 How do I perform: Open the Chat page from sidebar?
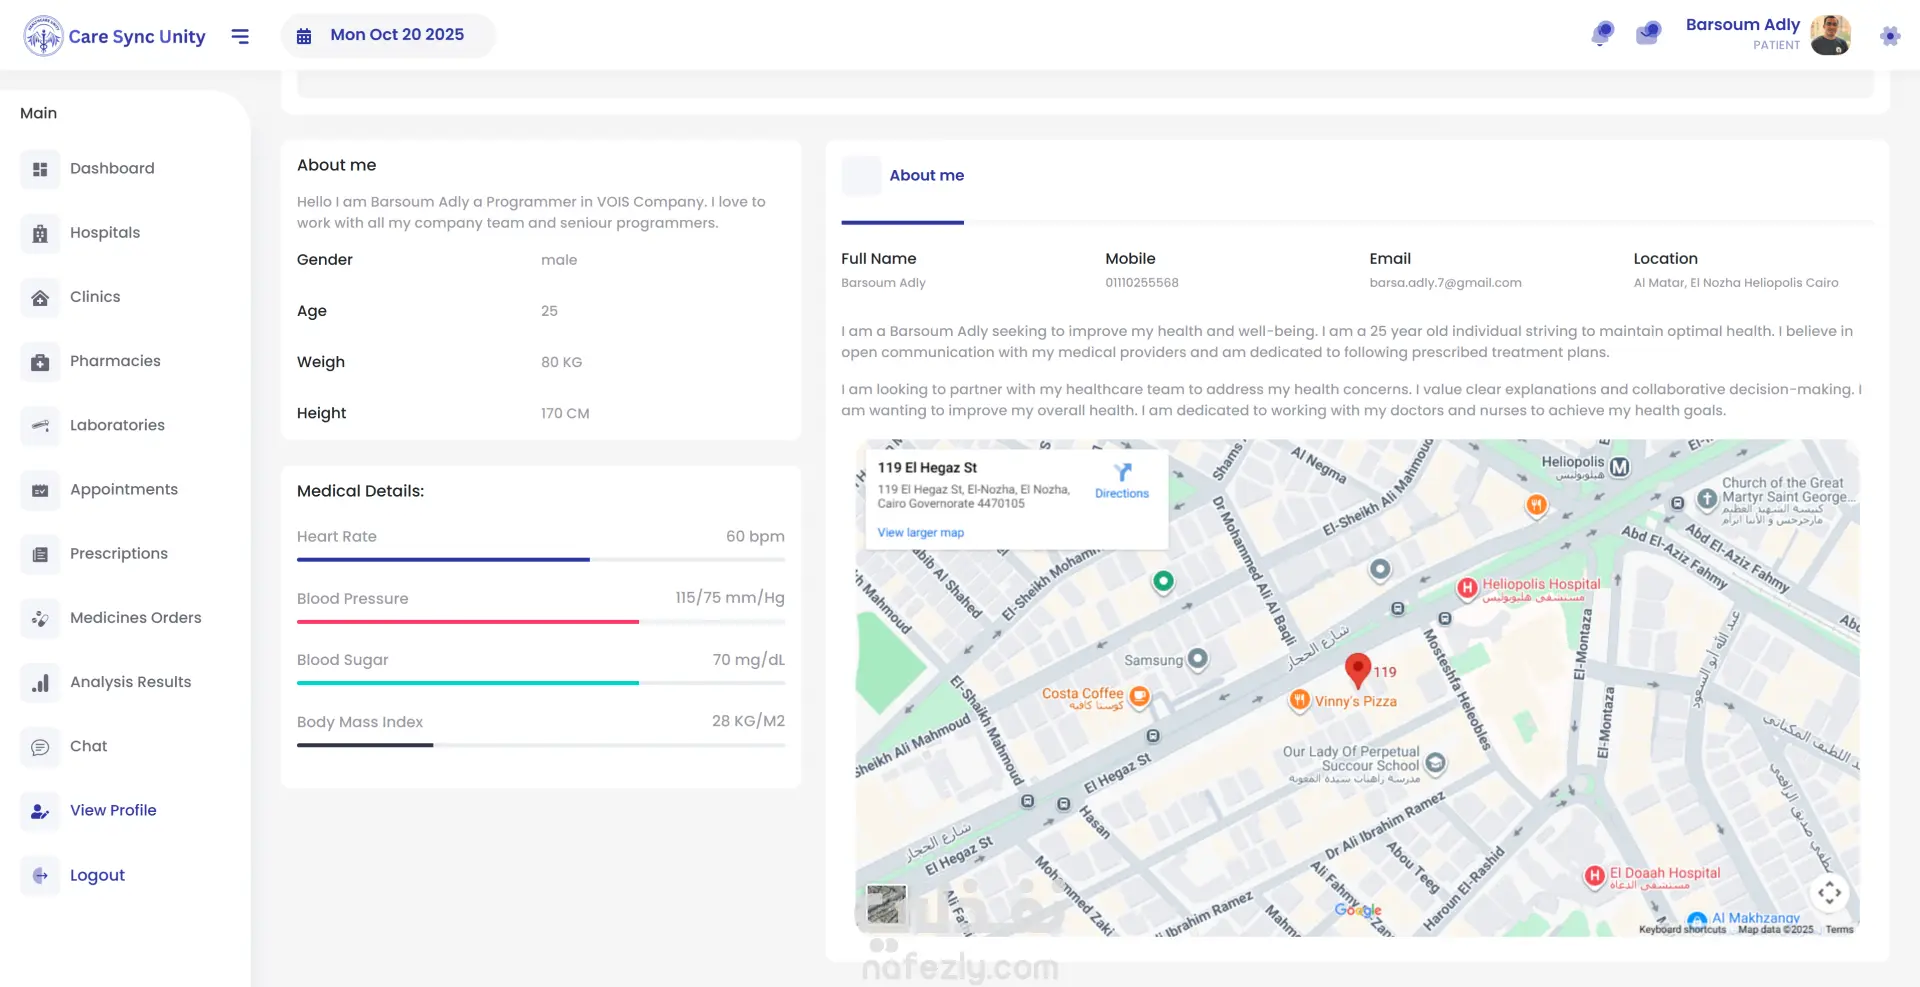pyautogui.click(x=88, y=746)
